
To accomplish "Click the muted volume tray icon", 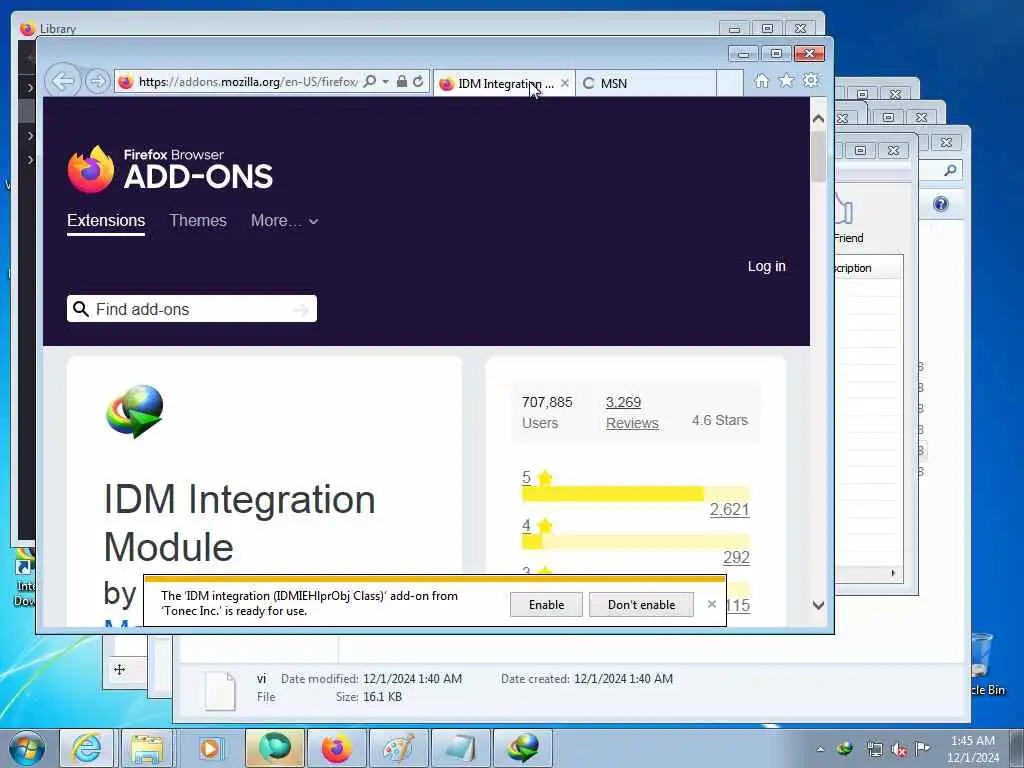I will click(899, 749).
